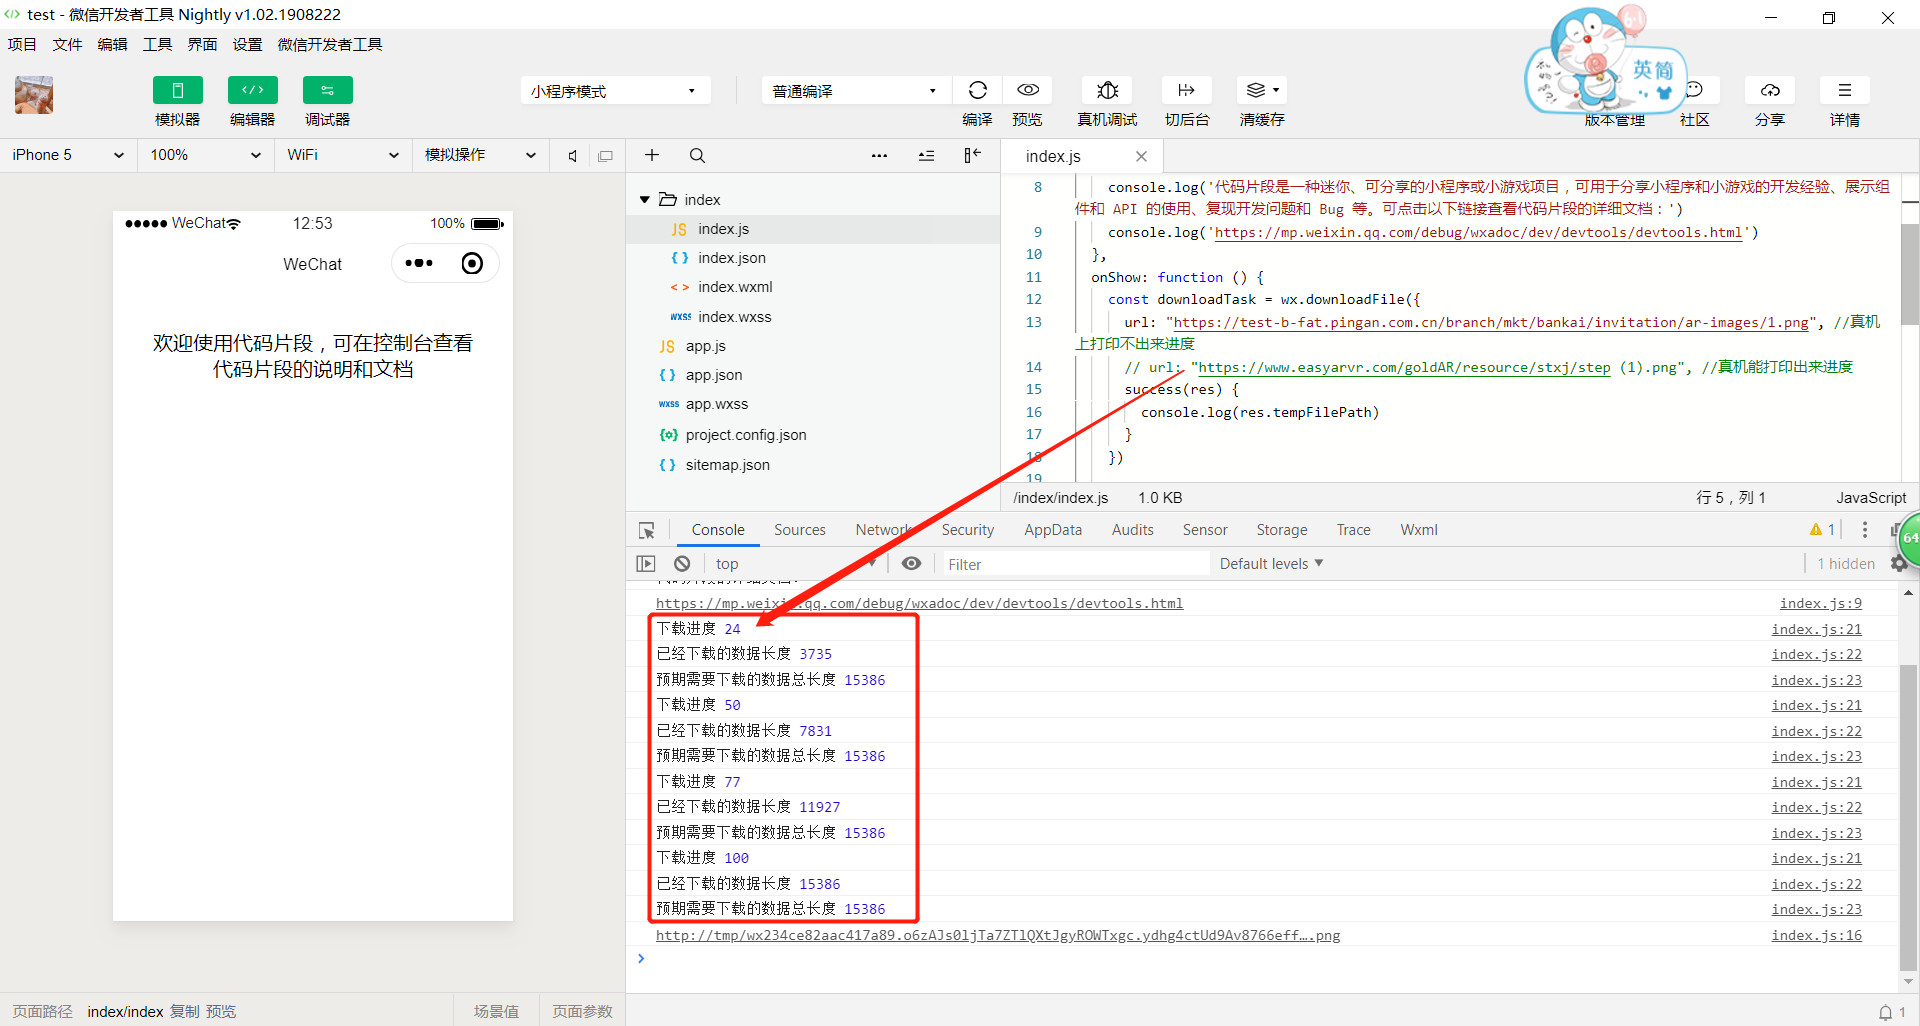Open console settings gear icon
The image size is (1920, 1026).
1899,564
